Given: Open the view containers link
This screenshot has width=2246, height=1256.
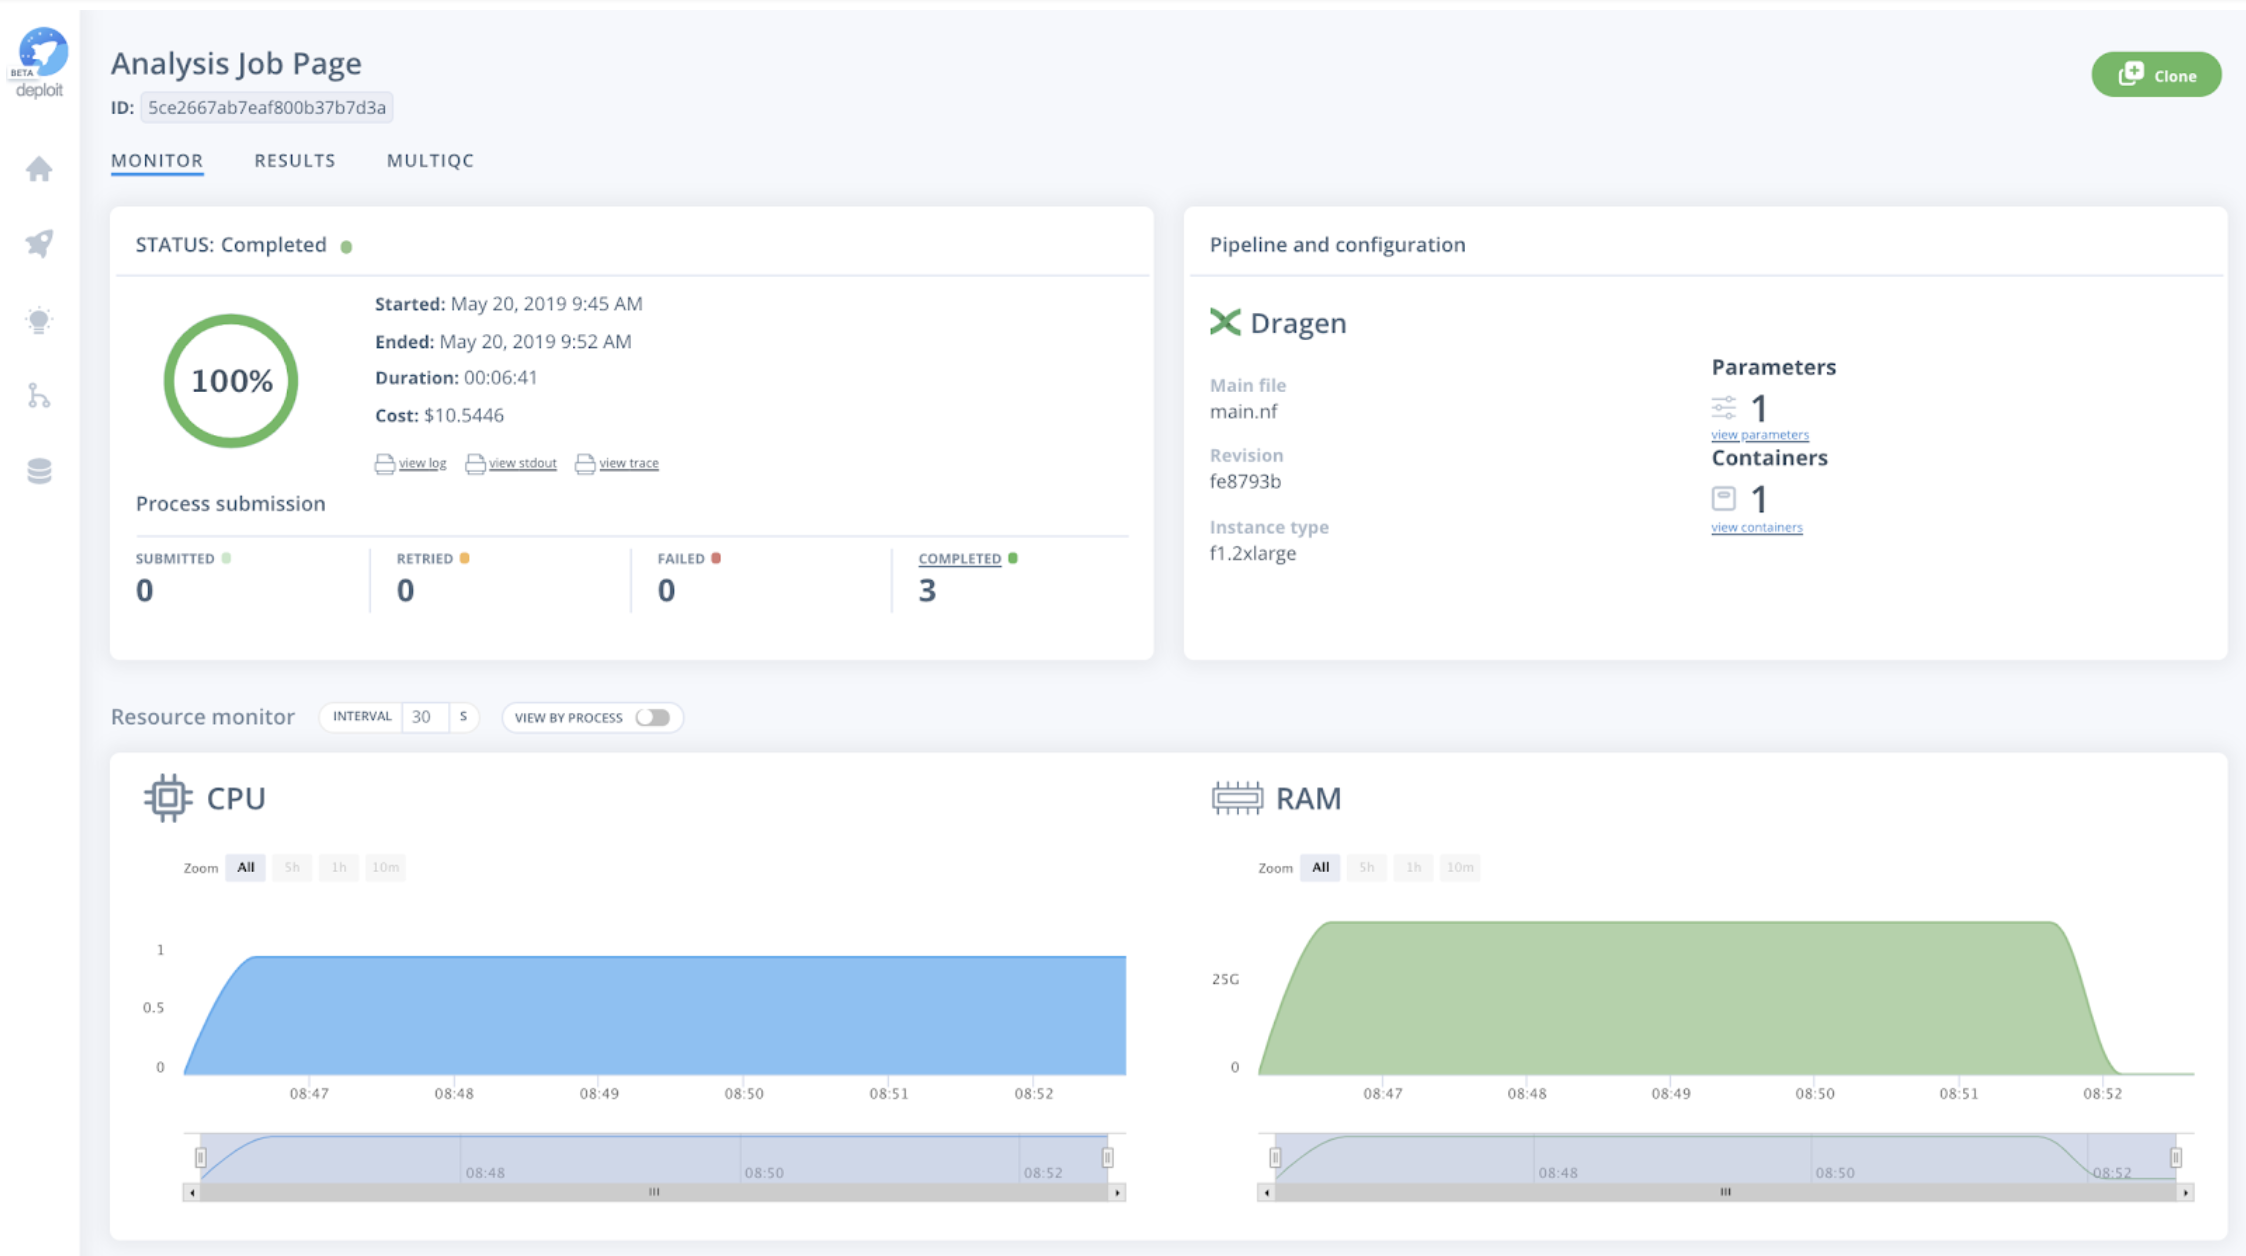Looking at the screenshot, I should [1757, 528].
